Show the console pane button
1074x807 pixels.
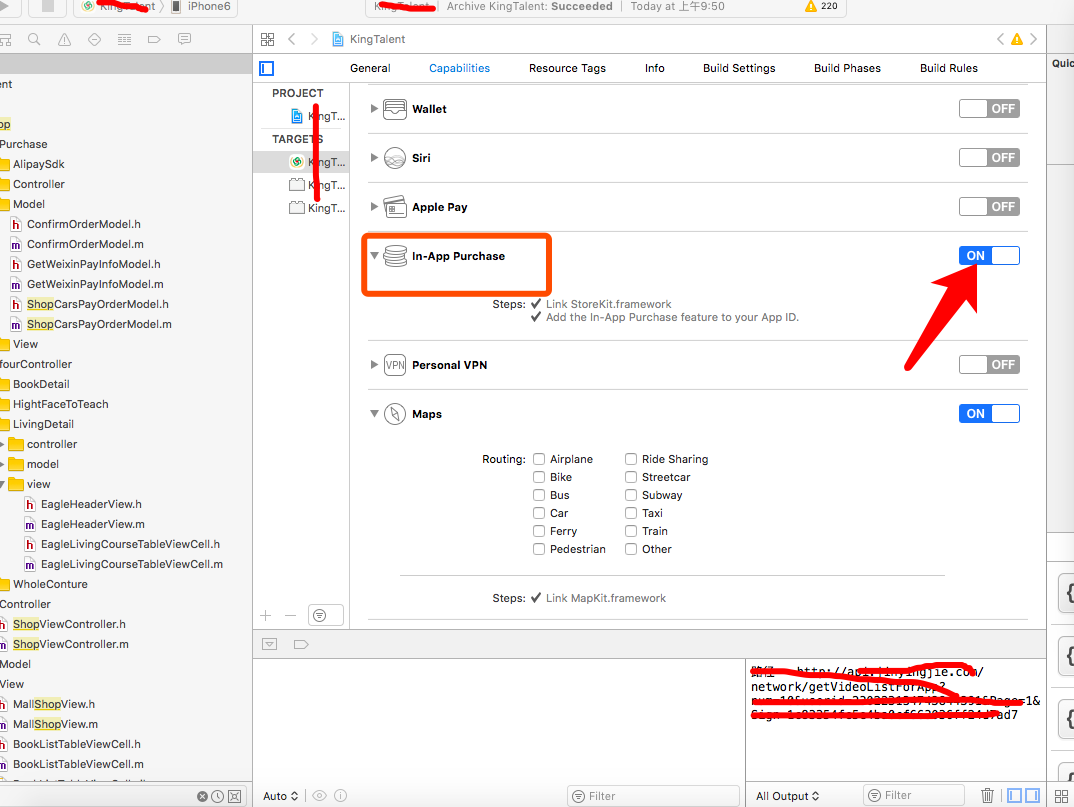pyautogui.click(x=1032, y=795)
